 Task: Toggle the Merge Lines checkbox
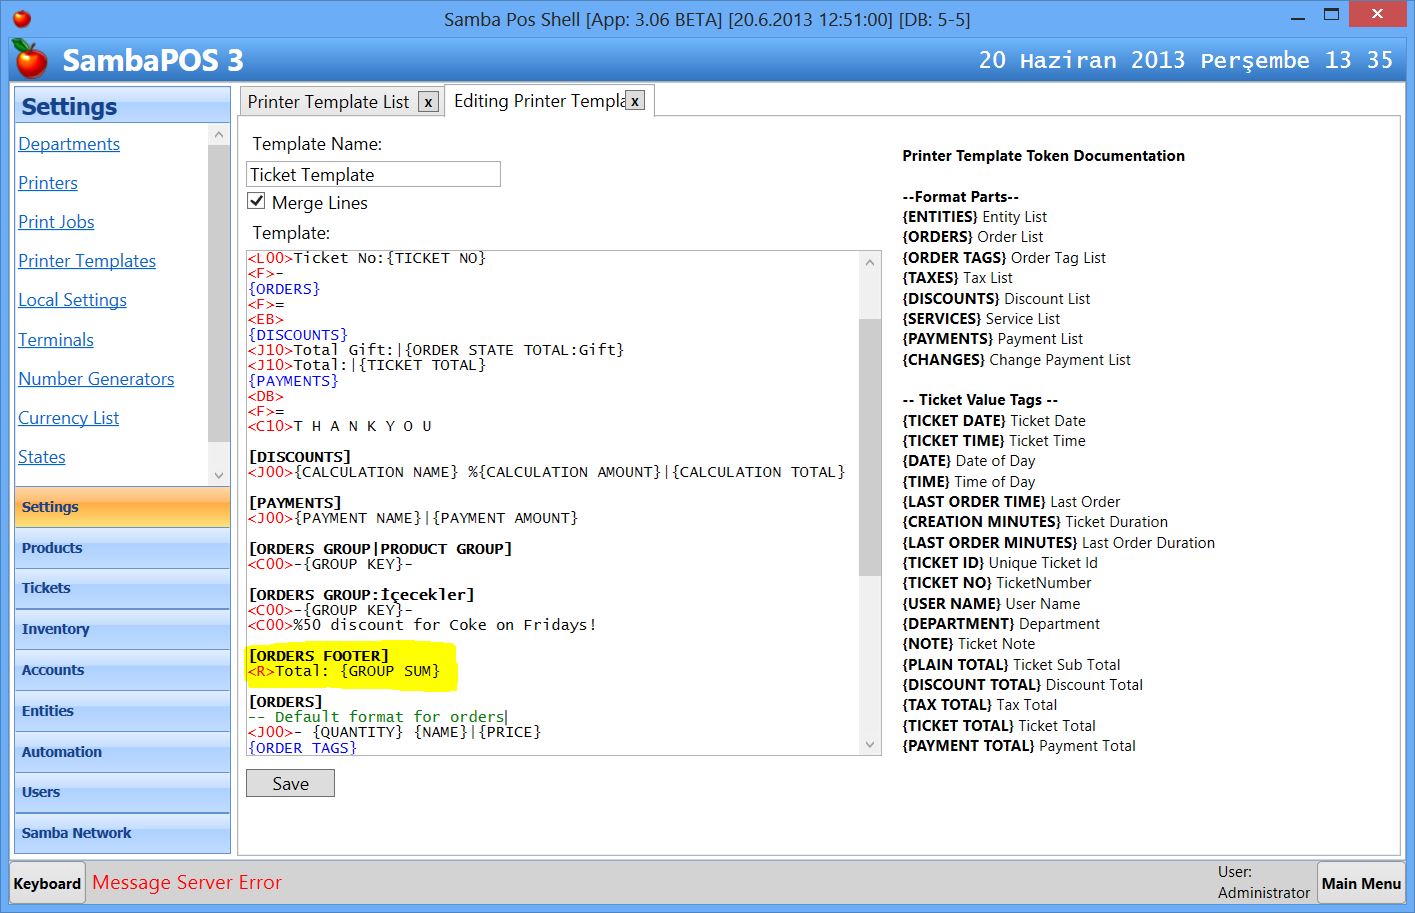(257, 202)
